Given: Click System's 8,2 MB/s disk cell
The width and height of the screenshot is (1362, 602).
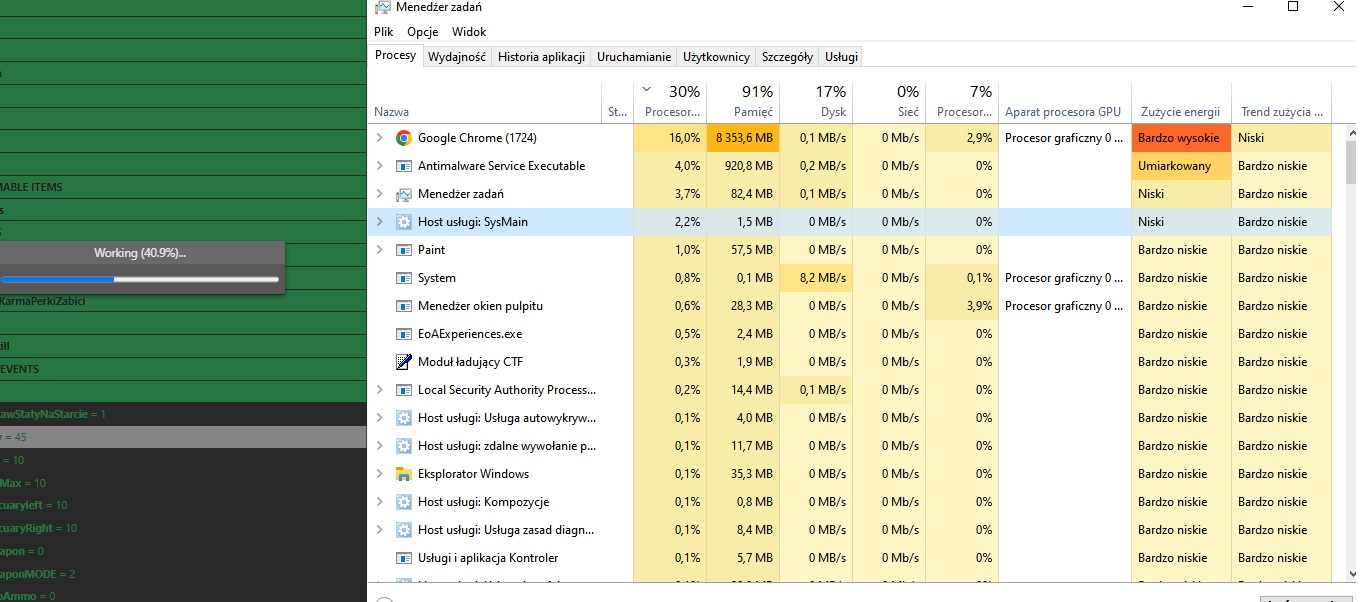Looking at the screenshot, I should point(816,278).
